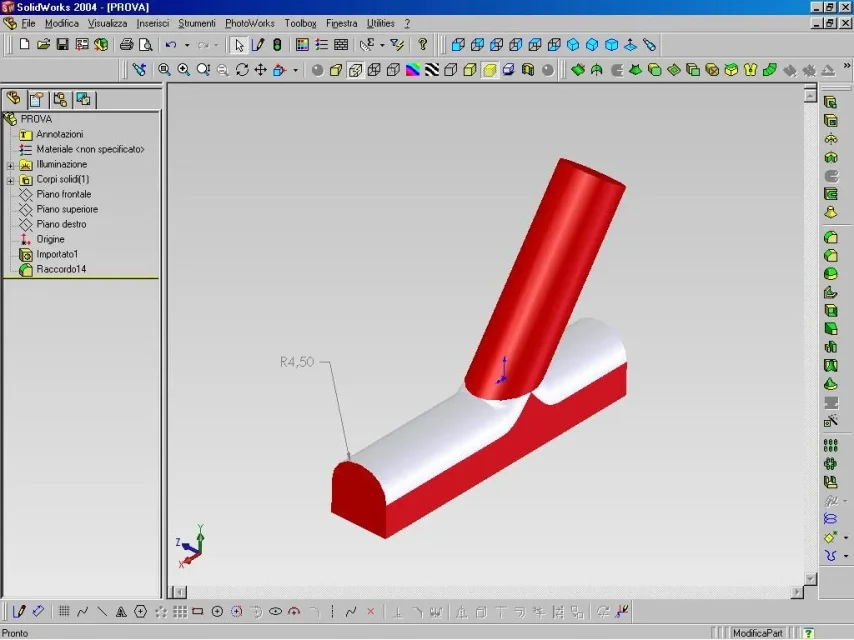Select the Line sketch tool
Viewport: 854px width, 640px height.
coord(102,612)
